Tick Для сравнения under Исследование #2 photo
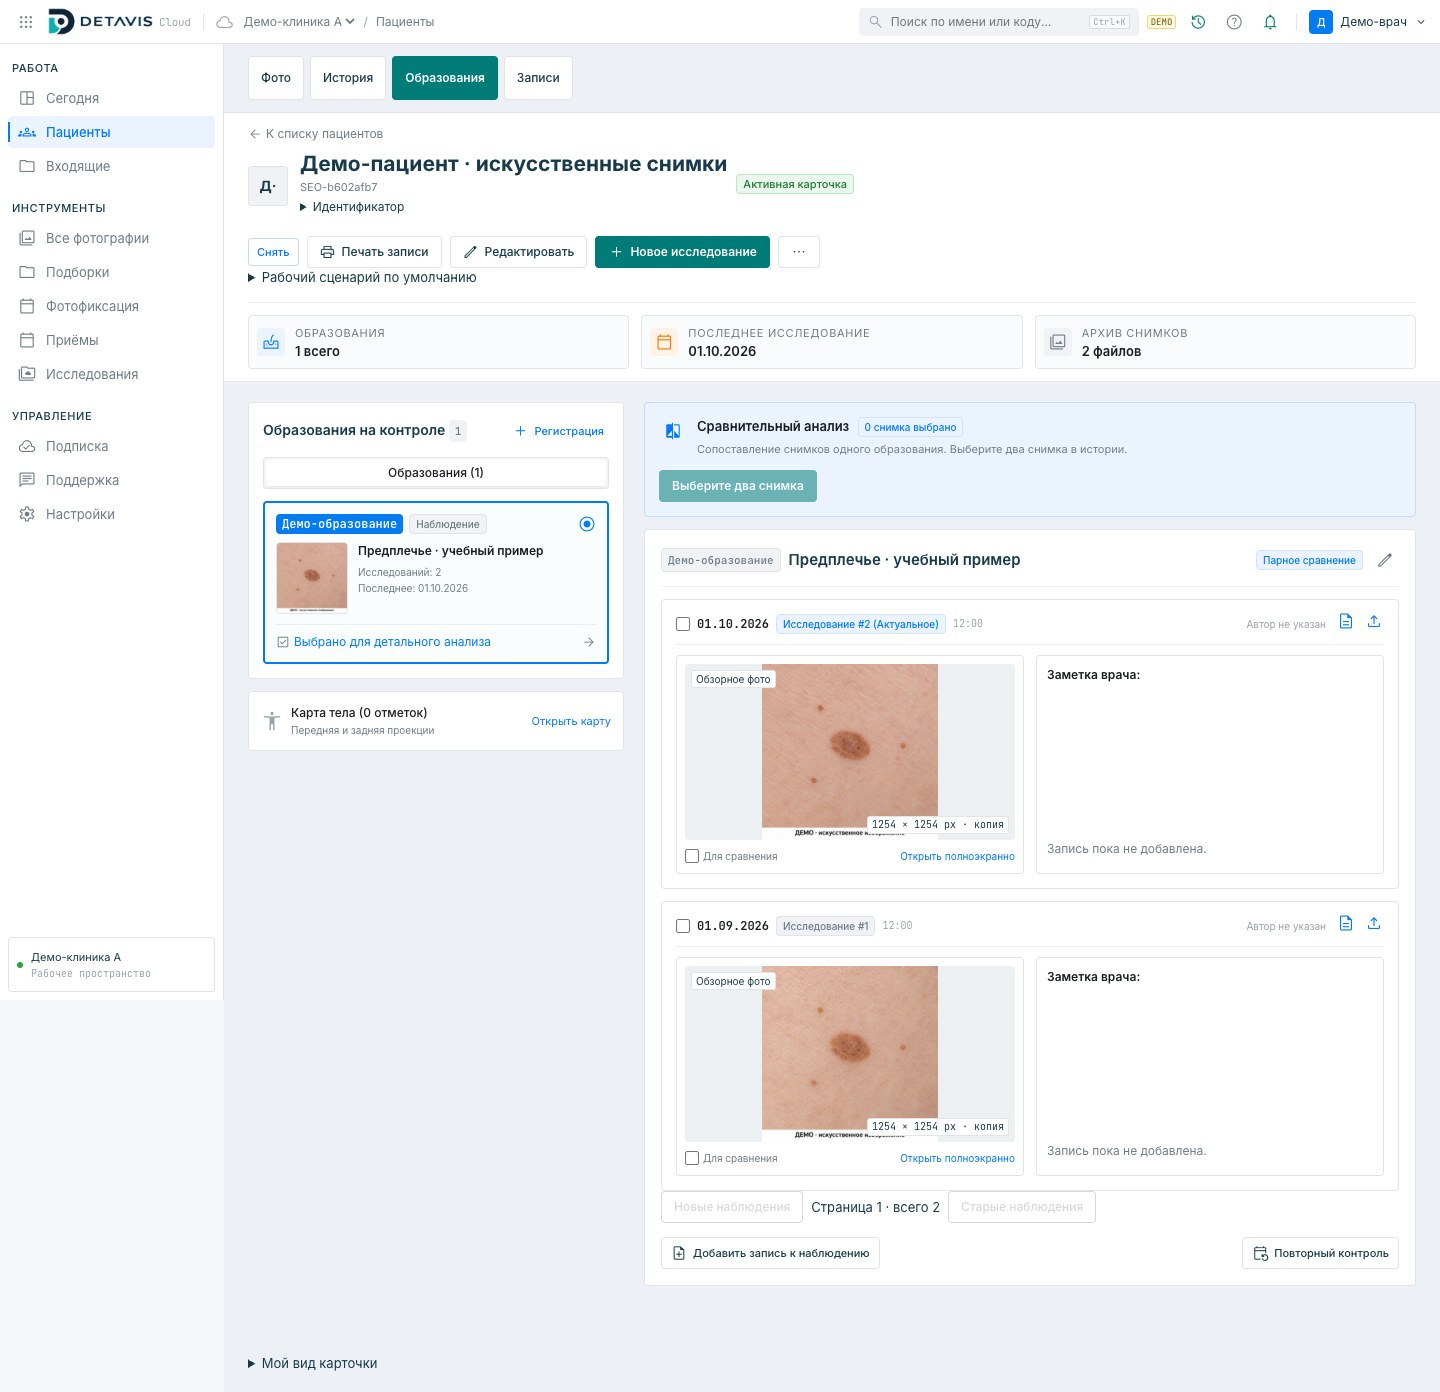Image resolution: width=1440 pixels, height=1392 pixels. (692, 856)
